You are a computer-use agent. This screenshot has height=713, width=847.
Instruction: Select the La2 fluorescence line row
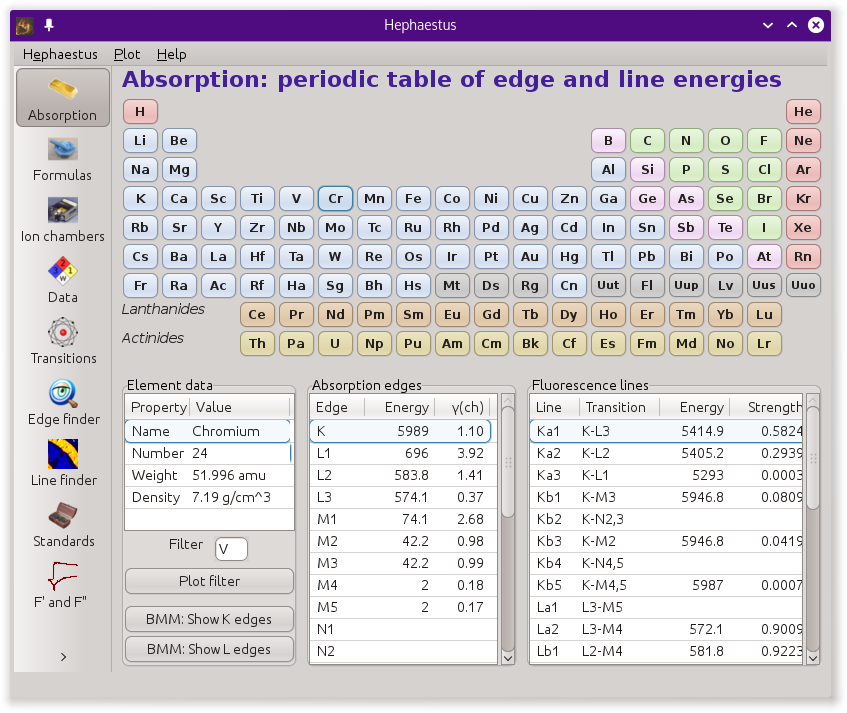[x=666, y=629]
